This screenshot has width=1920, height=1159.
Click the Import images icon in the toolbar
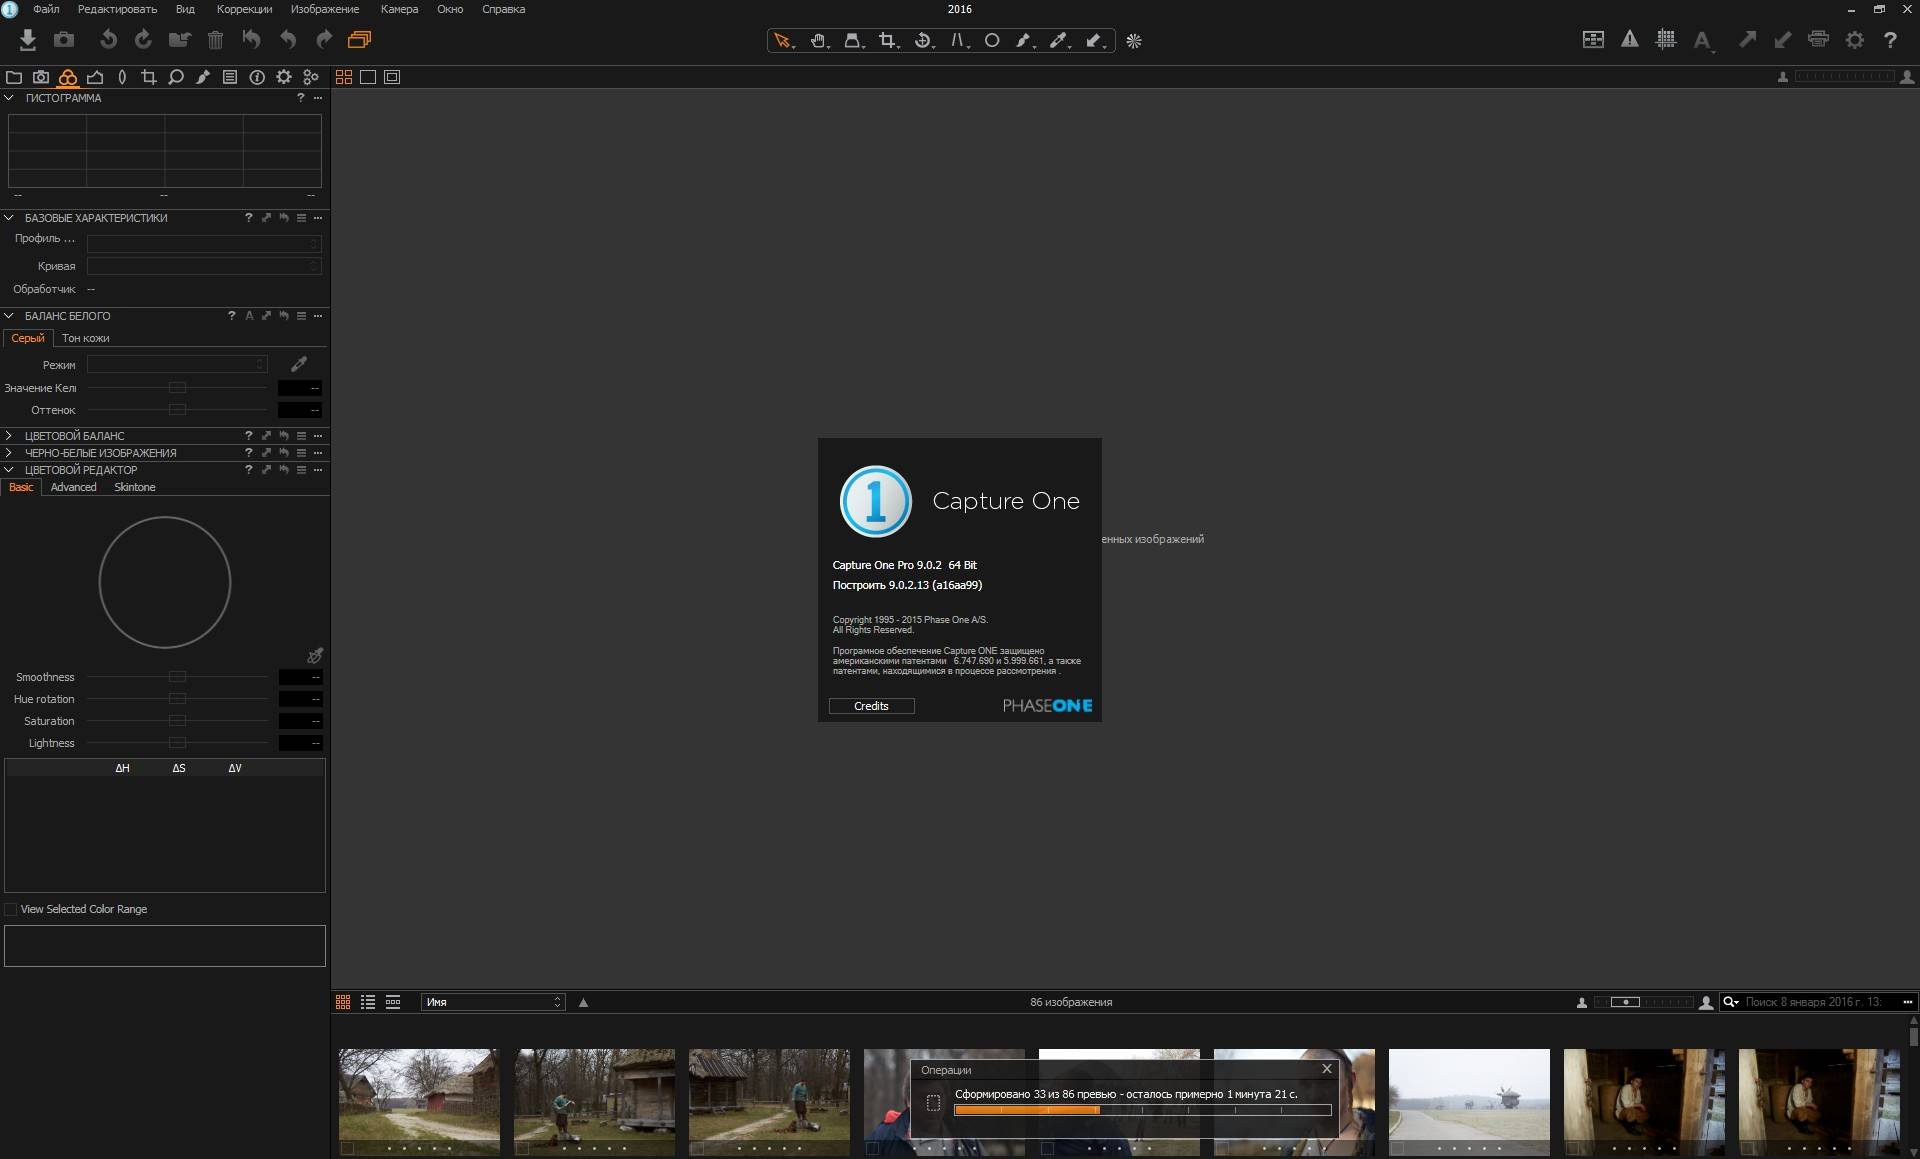click(x=28, y=40)
